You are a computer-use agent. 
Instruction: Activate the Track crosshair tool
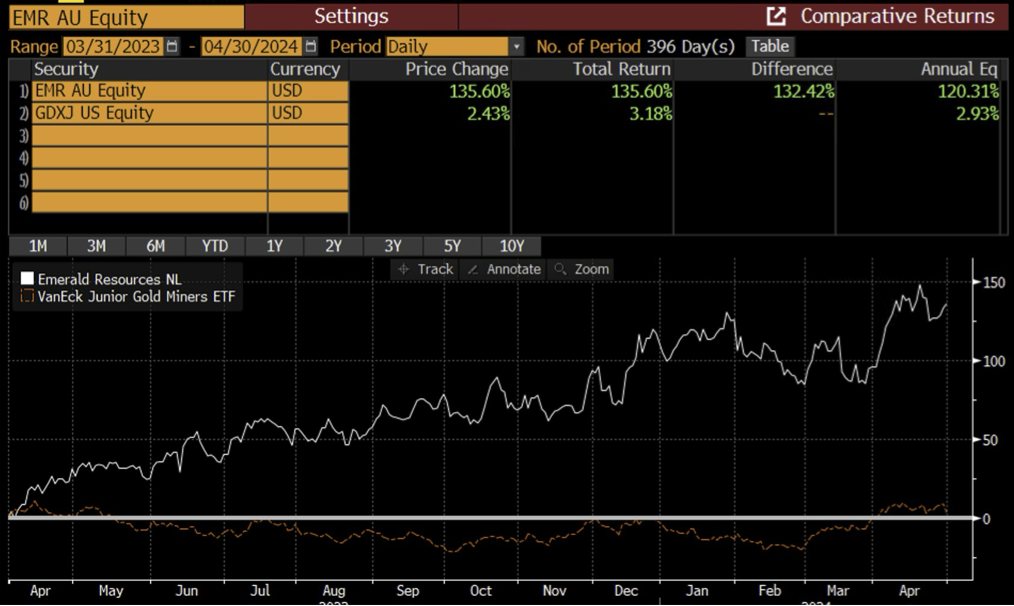click(425, 269)
